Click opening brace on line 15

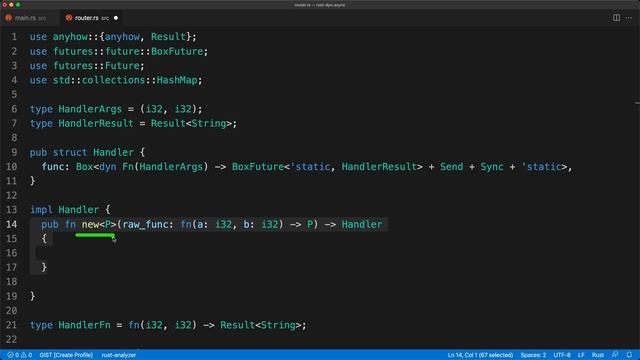click(x=44, y=239)
